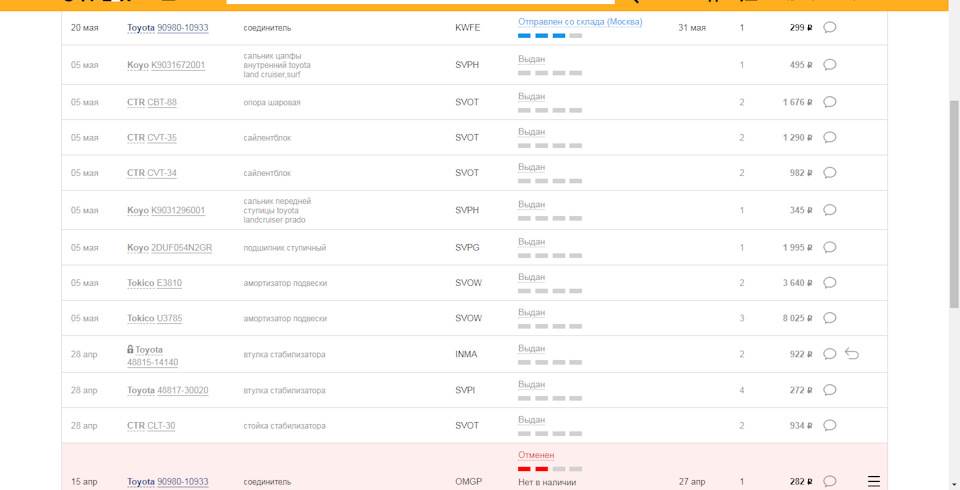Open part number CLT-30
This screenshot has height=490, width=960.
pos(161,426)
